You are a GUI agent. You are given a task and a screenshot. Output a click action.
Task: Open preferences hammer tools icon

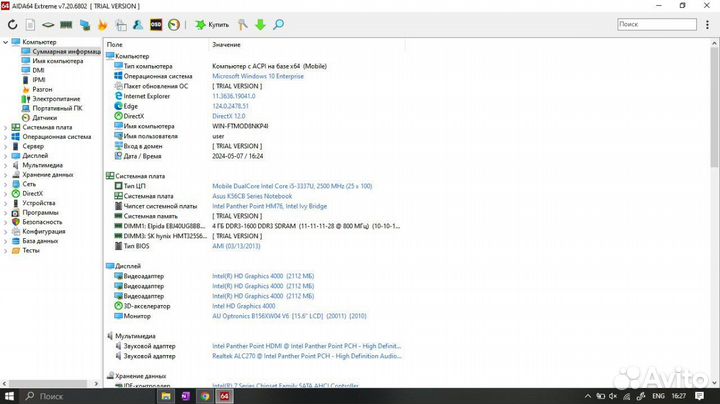242,25
